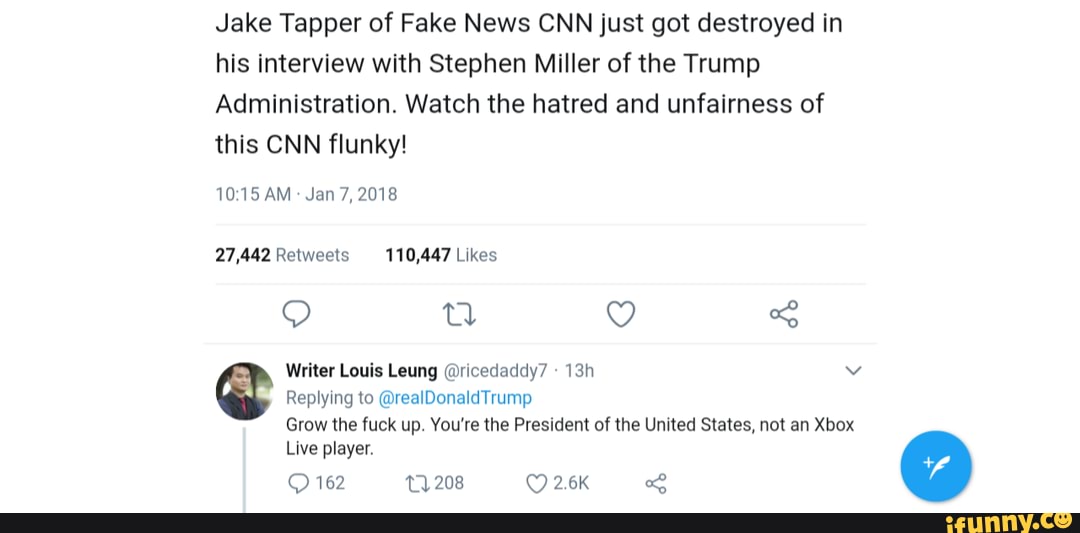Open the Writer Louis Leung display name
Screen dimensions: 1080x533
pyautogui.click(x=361, y=371)
